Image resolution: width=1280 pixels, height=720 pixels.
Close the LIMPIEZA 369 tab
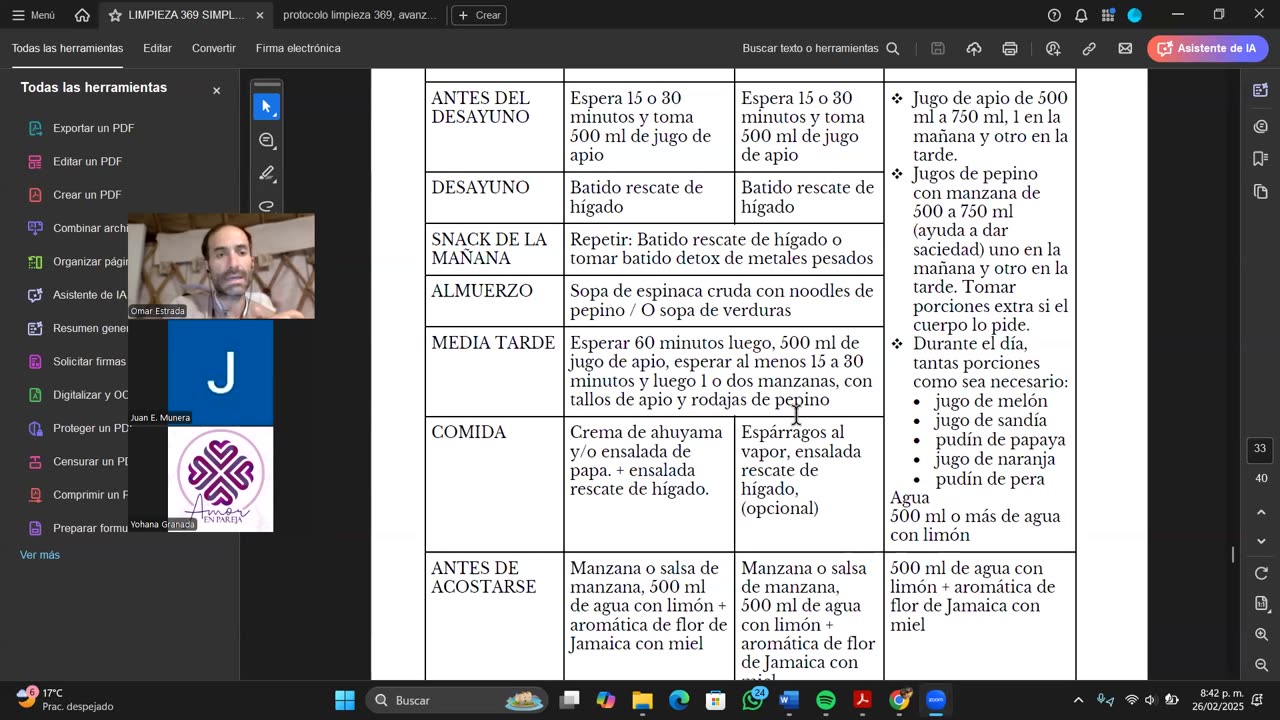pos(260,15)
